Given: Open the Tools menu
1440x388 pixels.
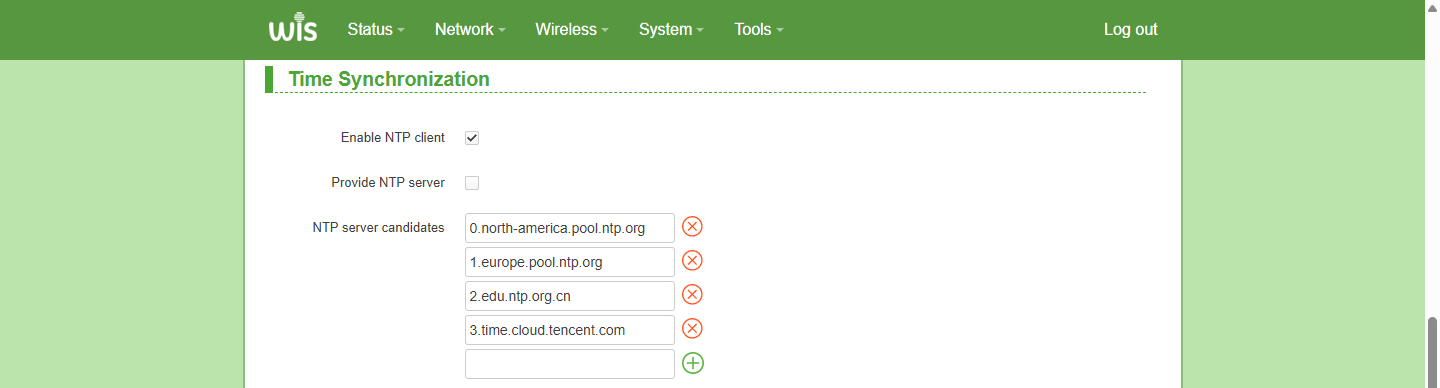Looking at the screenshot, I should 758,30.
